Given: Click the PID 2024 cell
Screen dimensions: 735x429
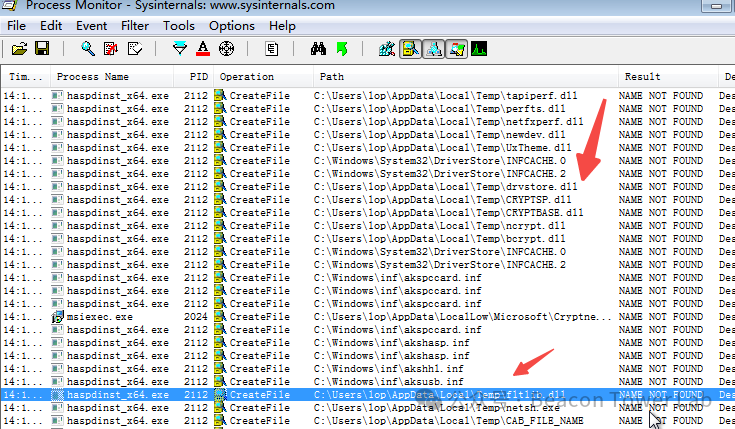Looking at the screenshot, I should tap(195, 317).
